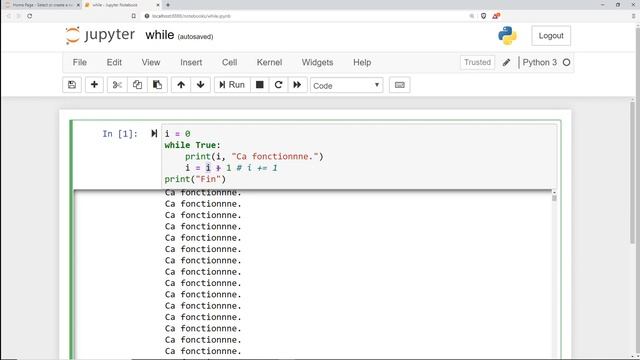This screenshot has width=640, height=360.
Task: Open the browser shield icon
Action: pyautogui.click(x=483, y=16)
